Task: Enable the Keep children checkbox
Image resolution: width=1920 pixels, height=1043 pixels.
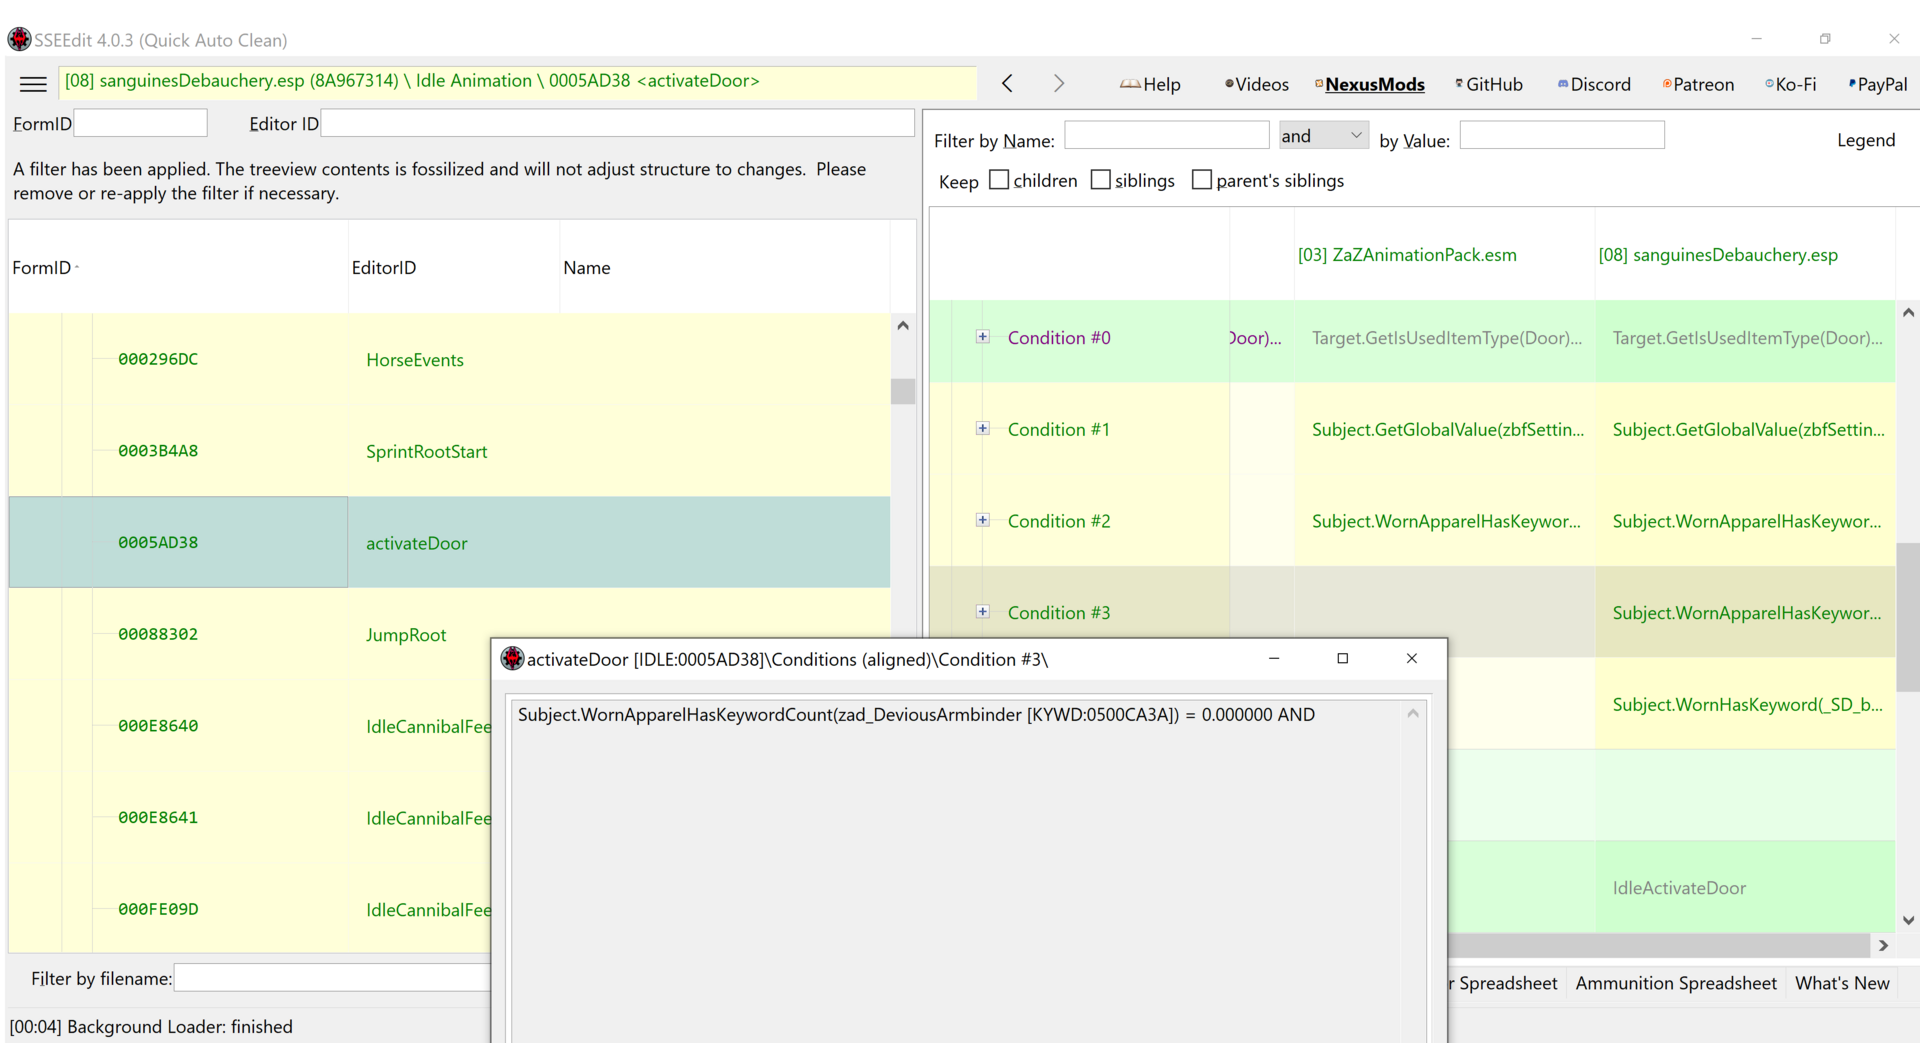Action: [999, 180]
